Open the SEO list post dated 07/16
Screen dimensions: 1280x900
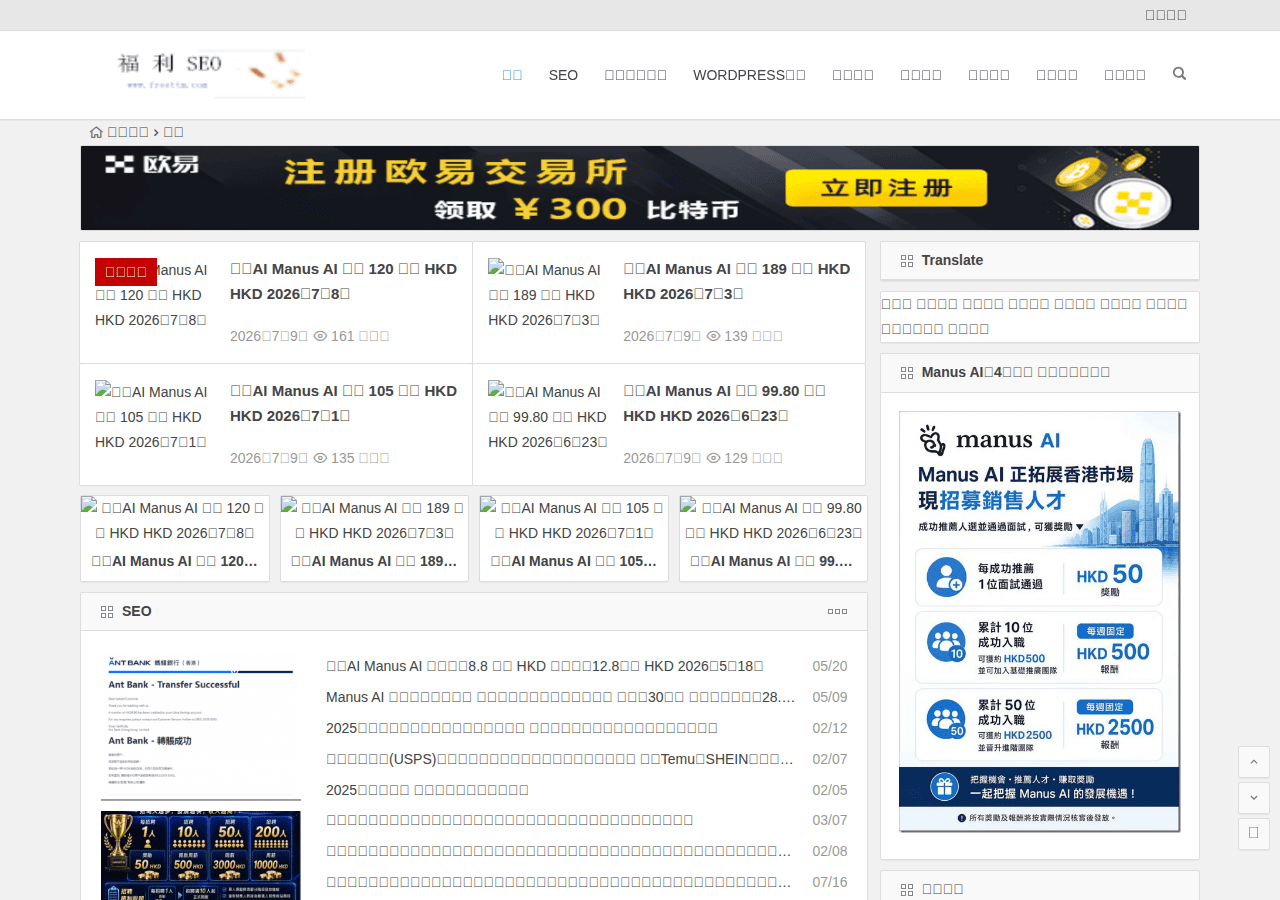pos(560,882)
